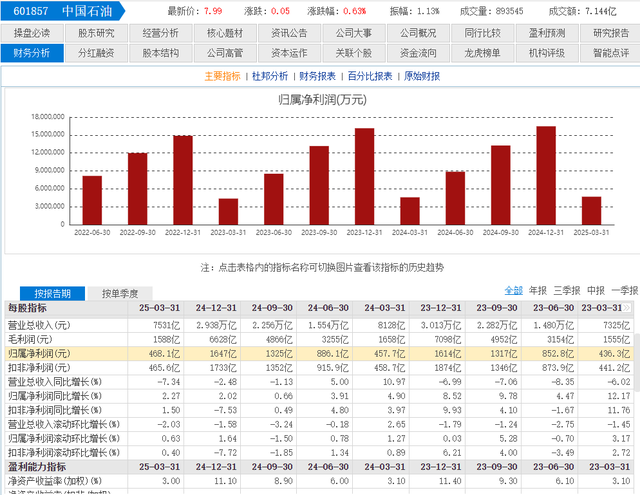Click 营业总收入同比增长(%) indicator
This screenshot has height=495, width=640.
click(55, 382)
